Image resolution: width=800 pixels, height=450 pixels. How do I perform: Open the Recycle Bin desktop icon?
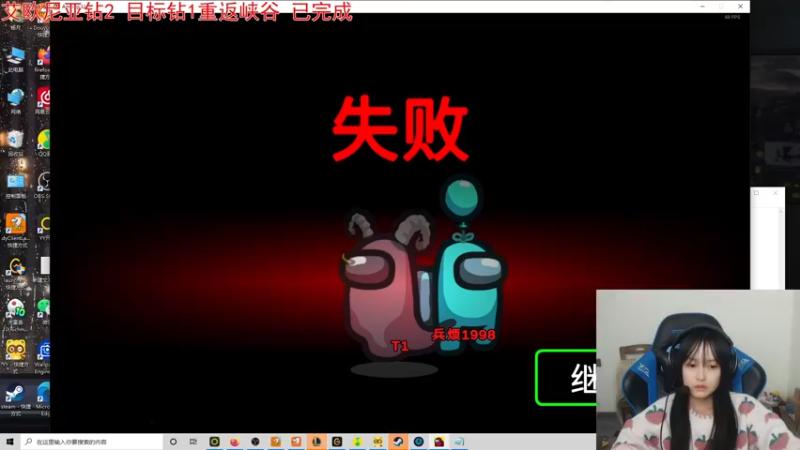coord(15,143)
